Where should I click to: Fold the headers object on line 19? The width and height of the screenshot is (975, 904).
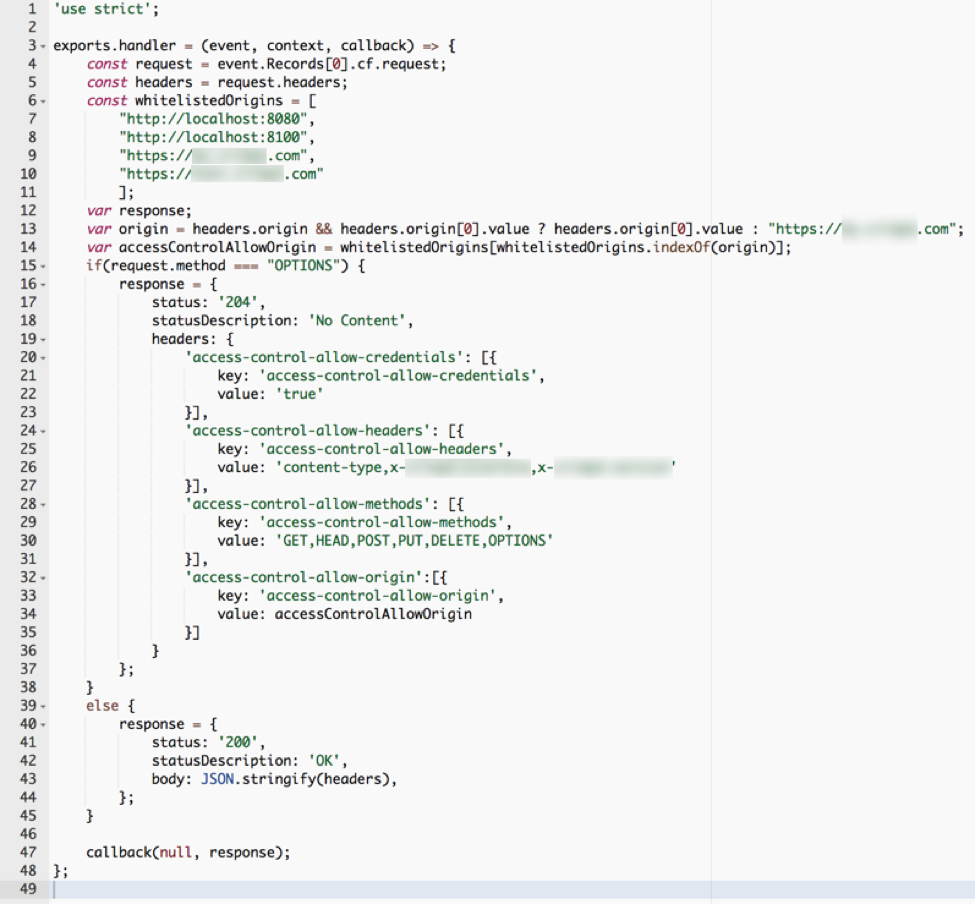[42, 338]
